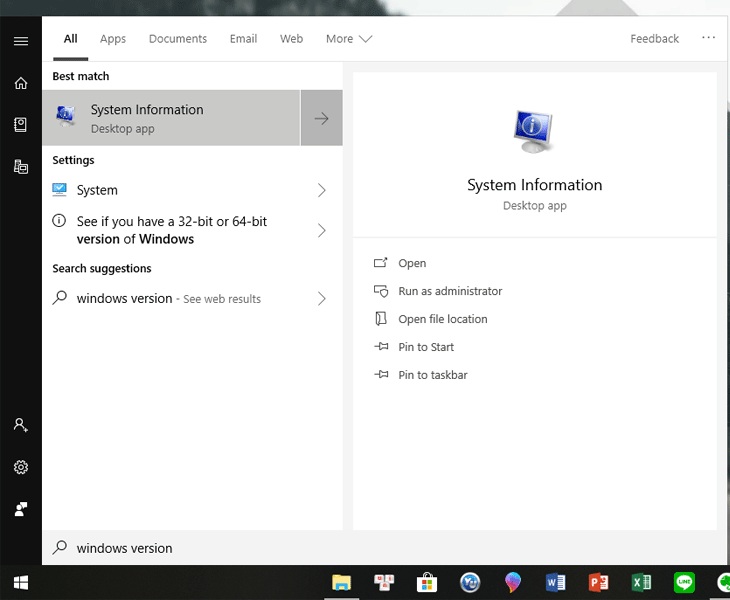
Task: Expand System Information result arrow
Action: [321, 118]
